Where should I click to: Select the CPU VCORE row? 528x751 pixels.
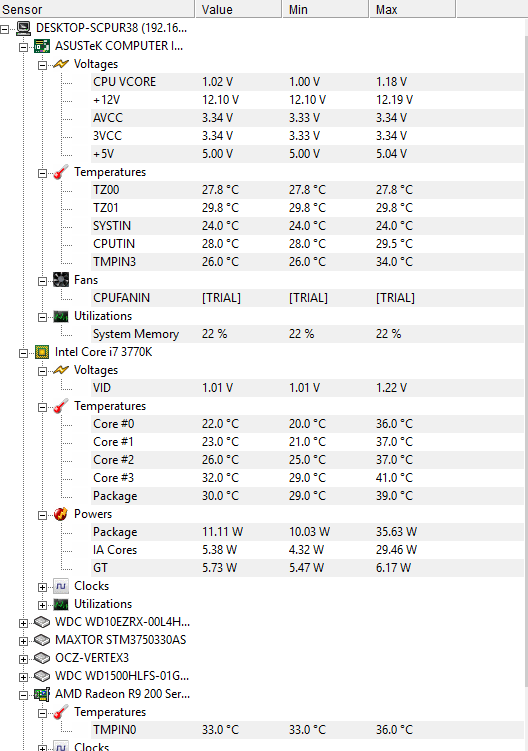click(307, 82)
